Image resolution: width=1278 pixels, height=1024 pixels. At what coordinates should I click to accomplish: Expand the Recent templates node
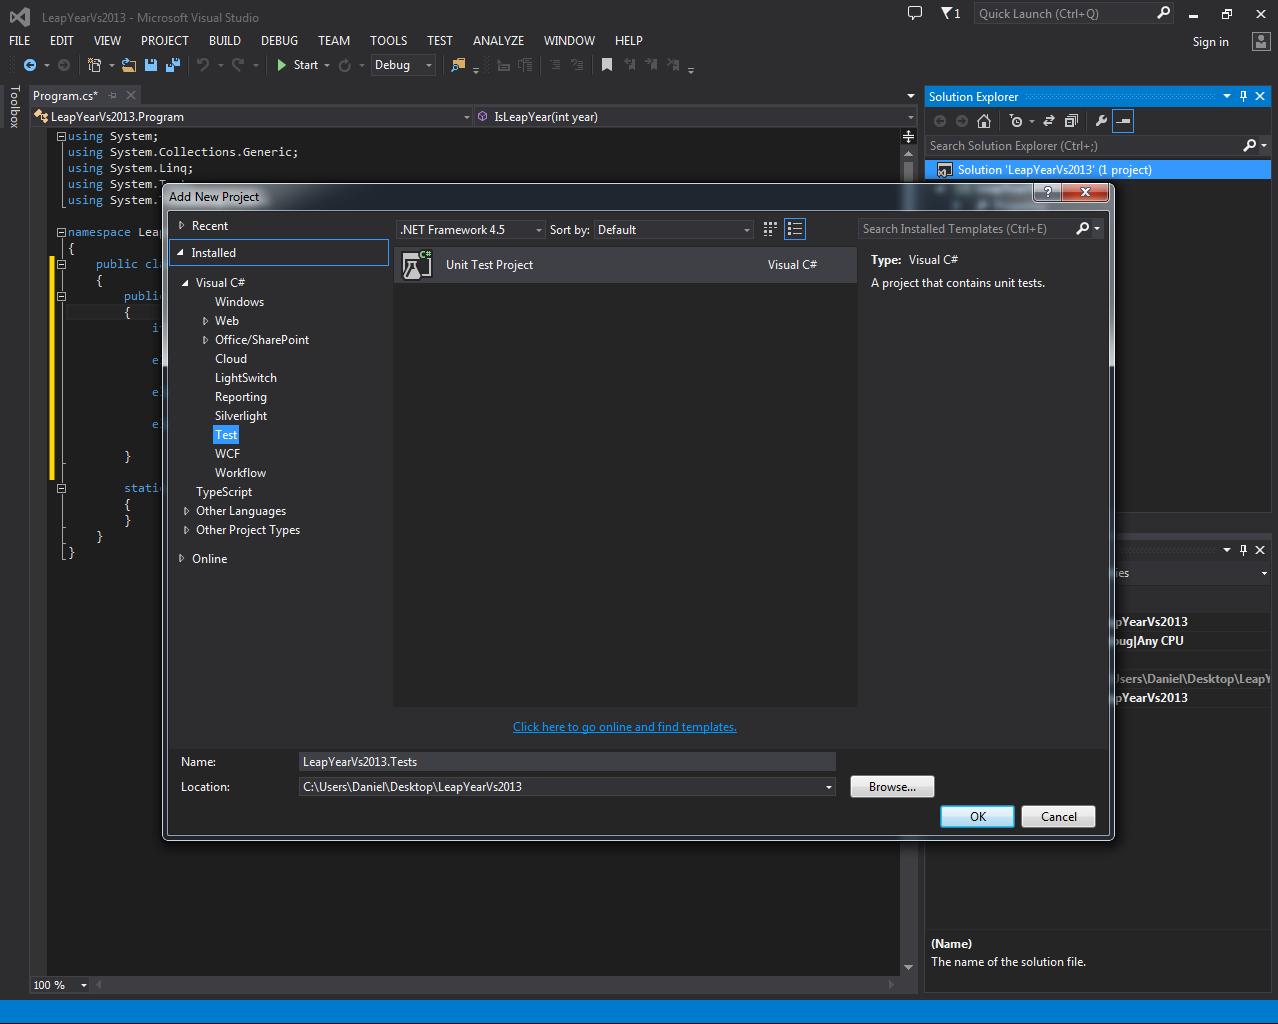(181, 226)
